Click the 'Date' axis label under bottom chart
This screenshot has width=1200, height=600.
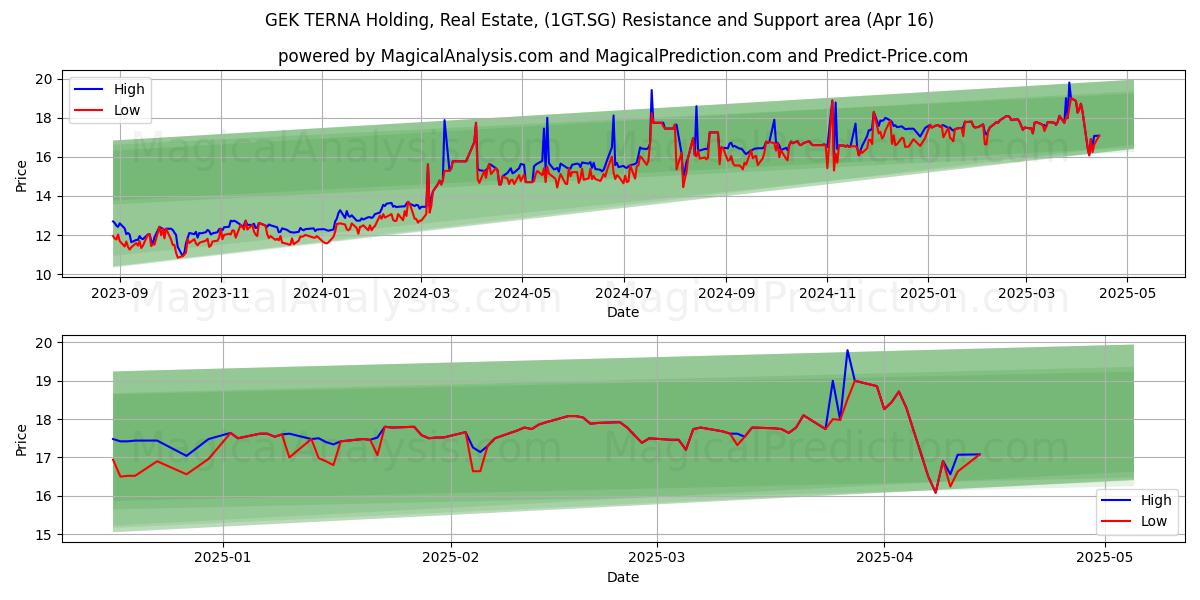pyautogui.click(x=623, y=576)
